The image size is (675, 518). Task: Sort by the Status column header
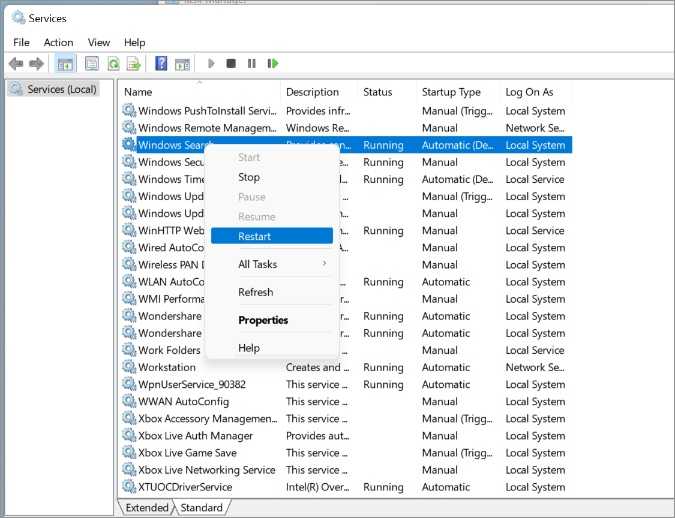[388, 92]
